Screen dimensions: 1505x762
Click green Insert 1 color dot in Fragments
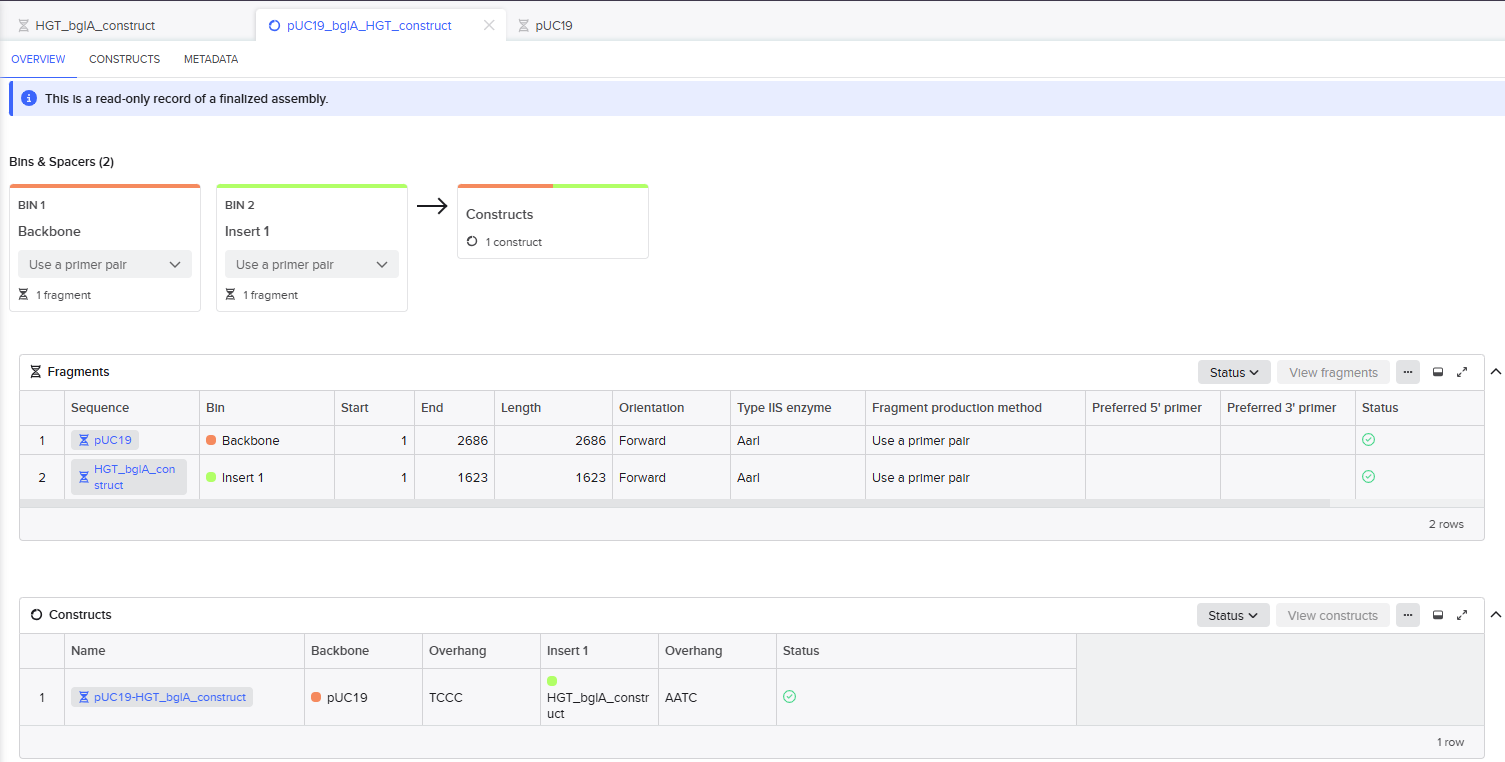pos(211,477)
